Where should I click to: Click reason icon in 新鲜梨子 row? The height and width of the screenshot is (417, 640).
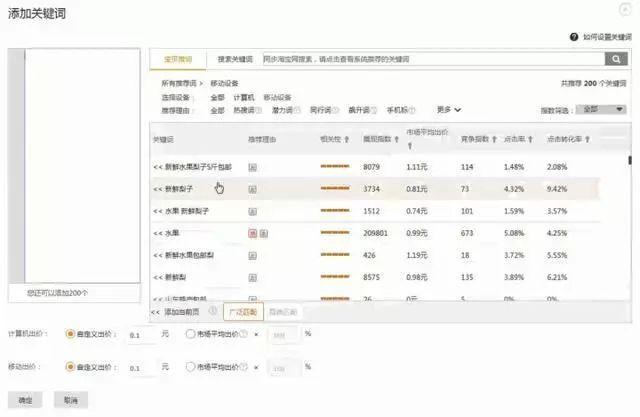(x=253, y=189)
